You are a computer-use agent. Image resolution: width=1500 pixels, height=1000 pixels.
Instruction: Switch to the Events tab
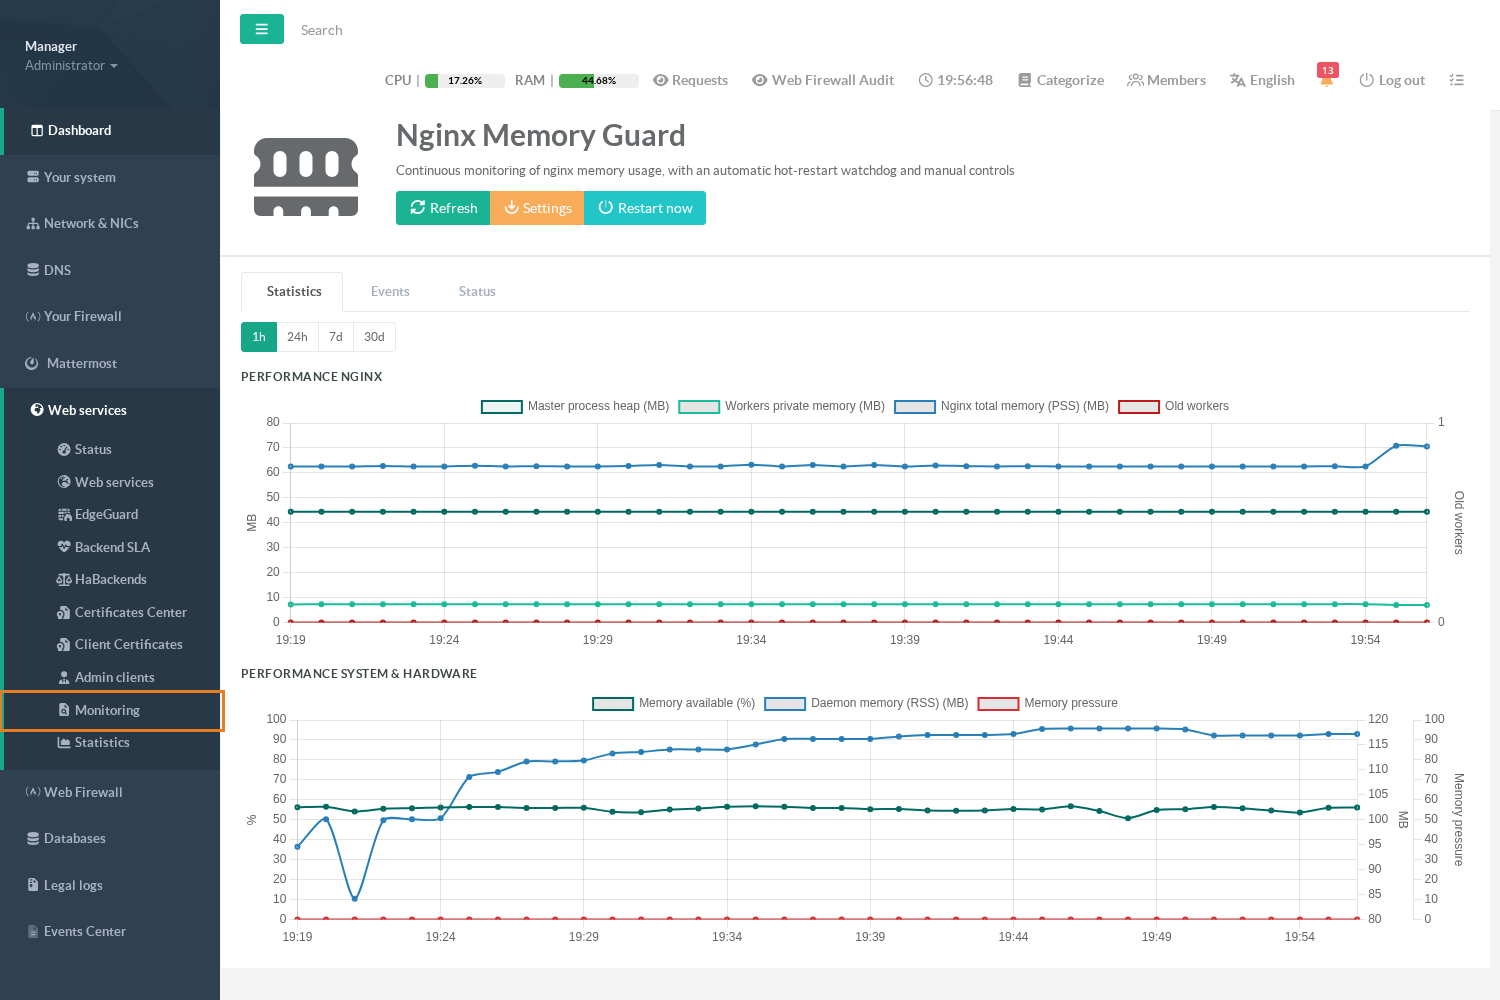pos(390,292)
